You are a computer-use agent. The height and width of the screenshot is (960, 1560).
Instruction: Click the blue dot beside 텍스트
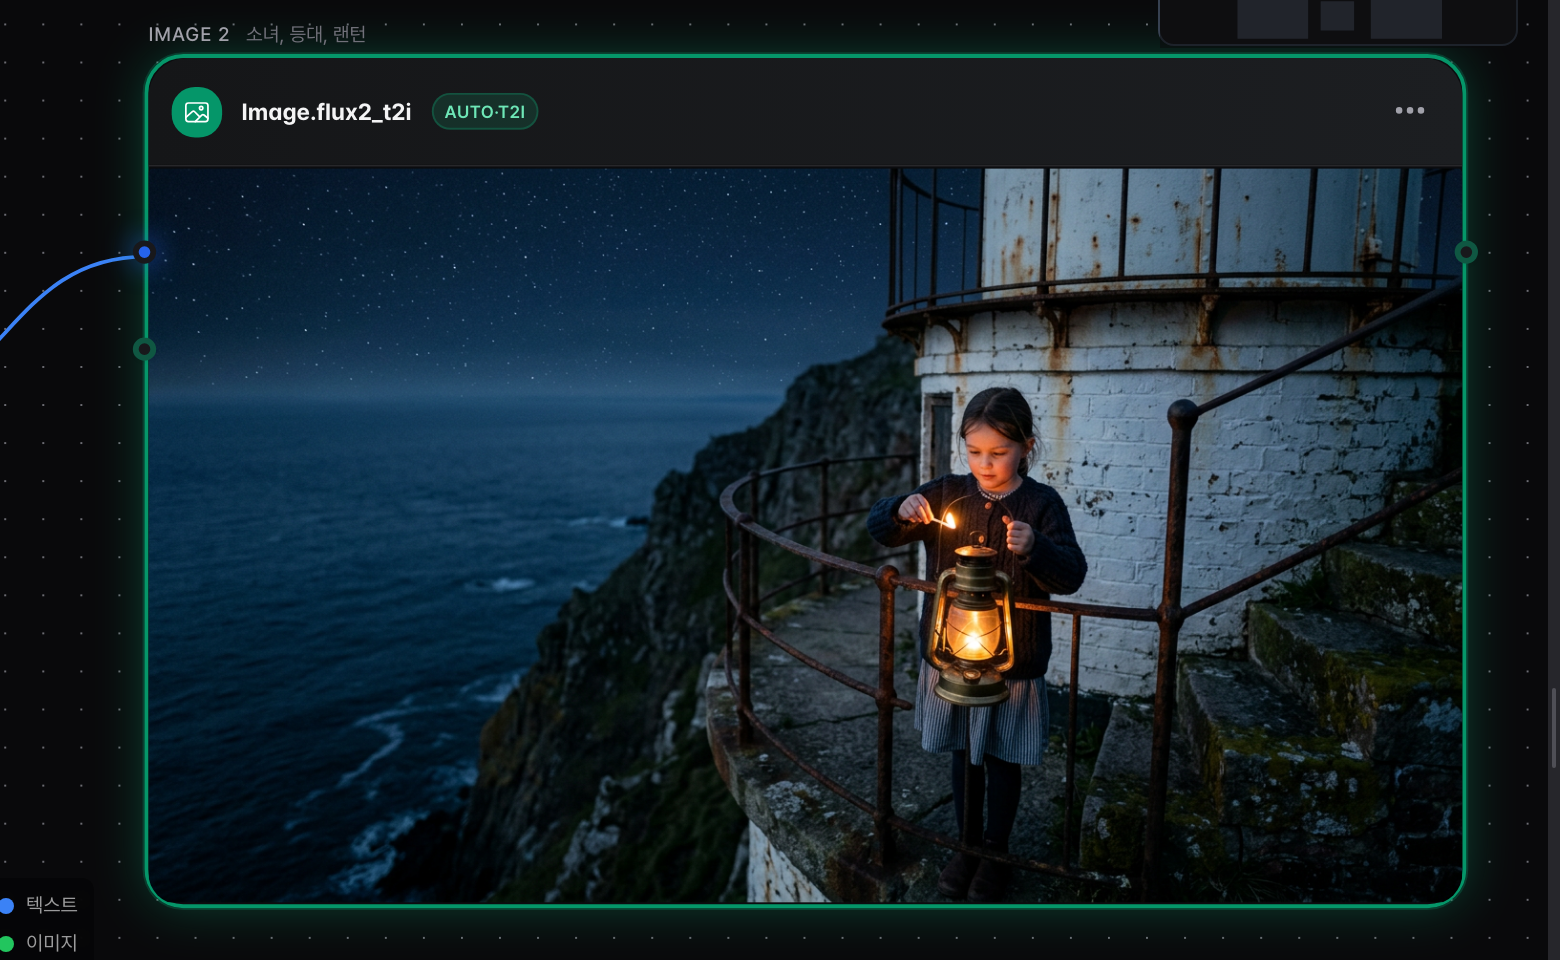click(x=7, y=906)
